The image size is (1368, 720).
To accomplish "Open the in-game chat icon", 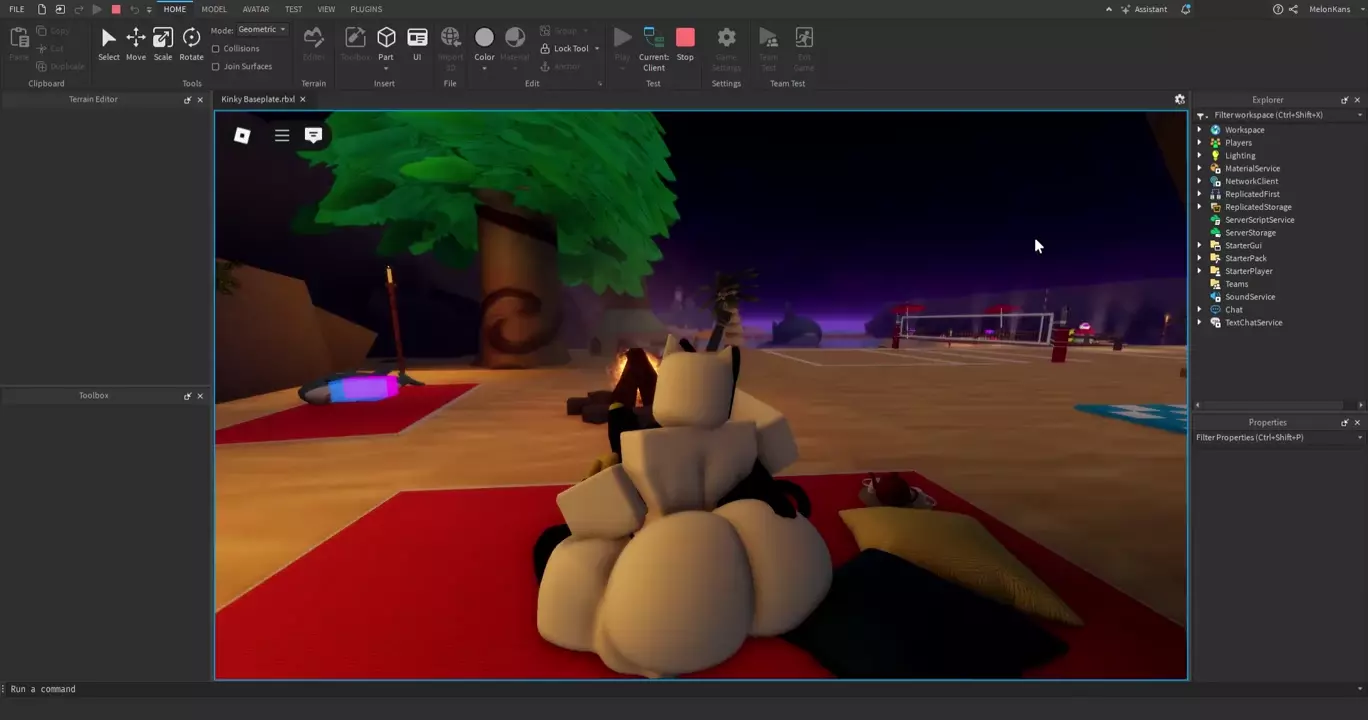I will [314, 135].
